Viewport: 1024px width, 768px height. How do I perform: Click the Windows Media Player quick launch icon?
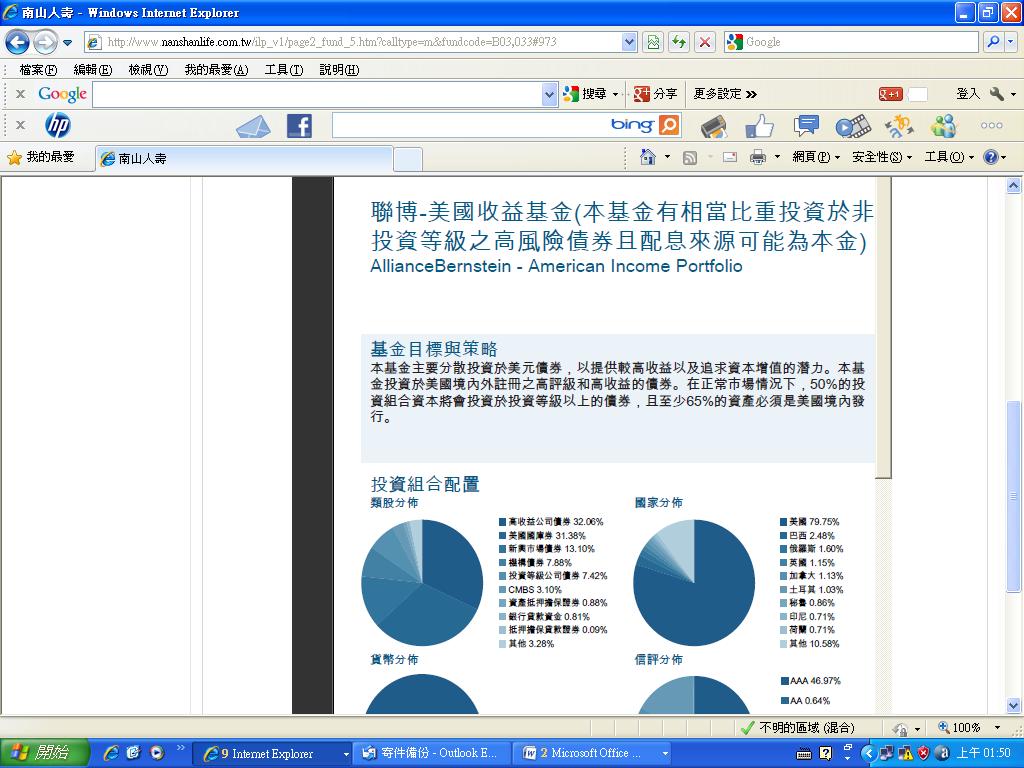pos(157,753)
